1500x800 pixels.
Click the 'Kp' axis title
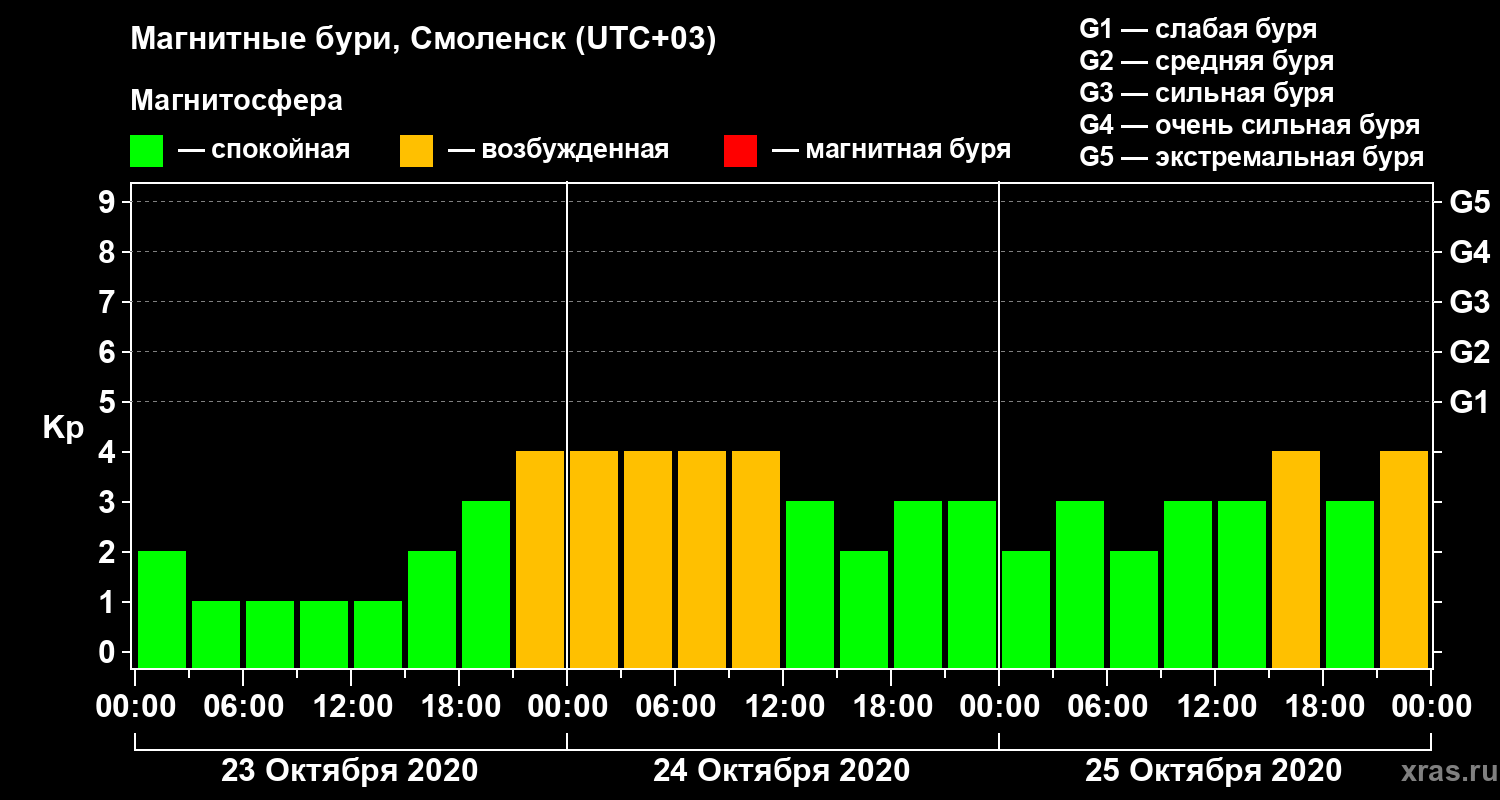point(63,427)
